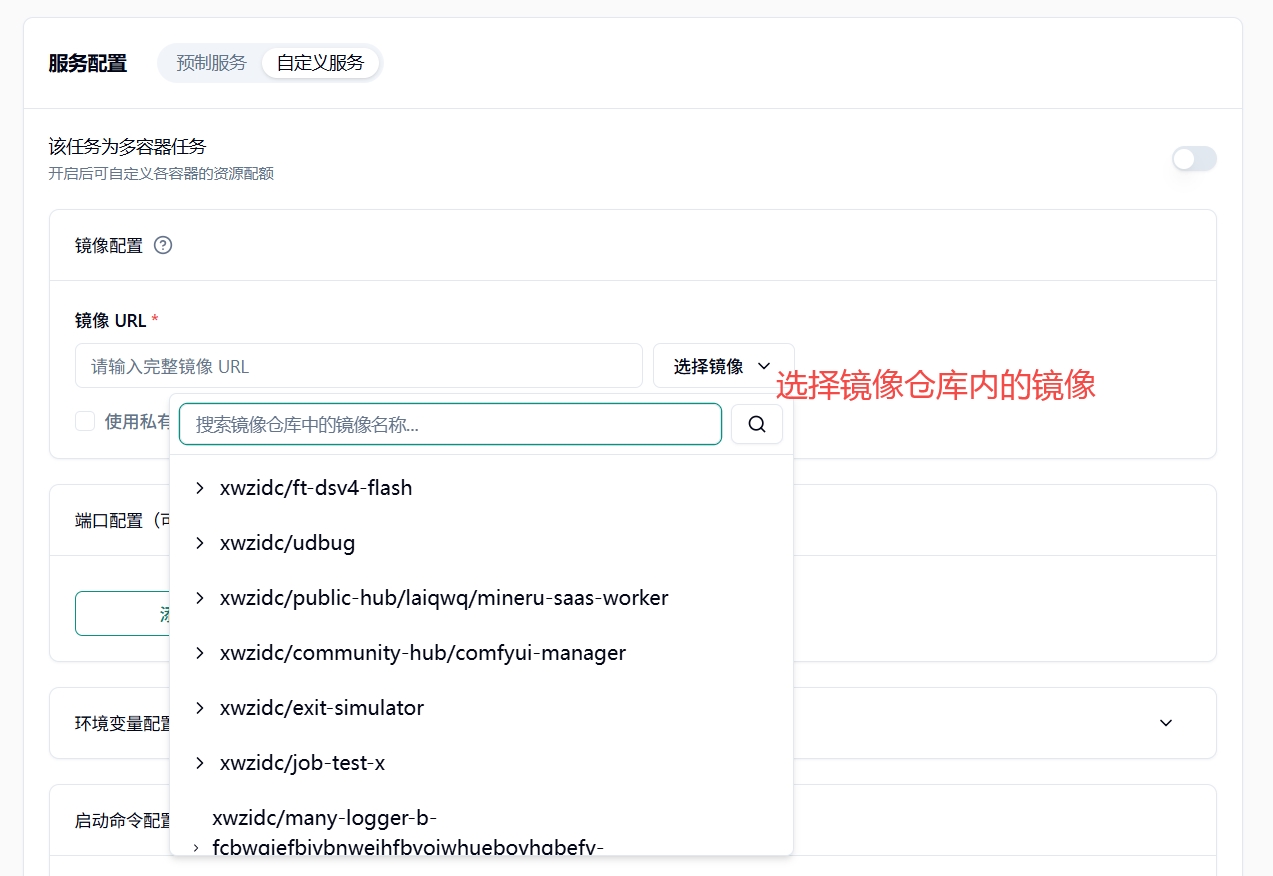Click the 环境变量配置 section header
This screenshot has width=1273, height=876.
(633, 723)
